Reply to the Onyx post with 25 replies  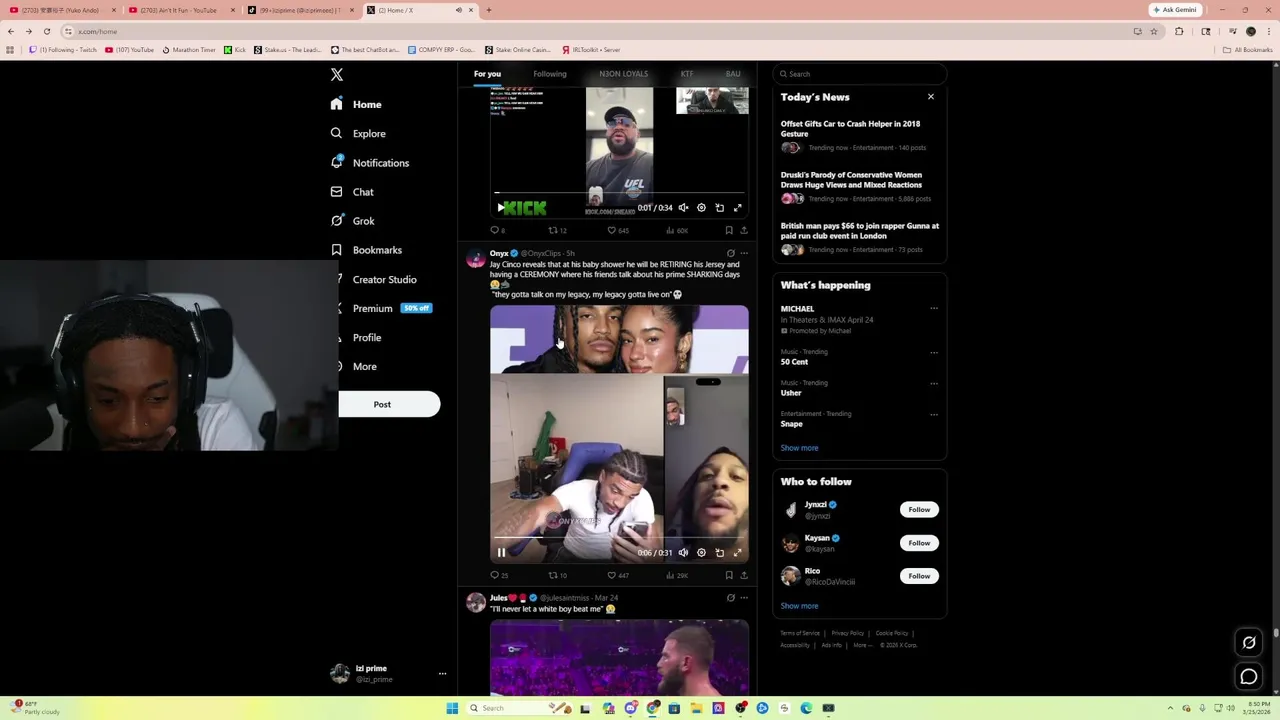point(499,575)
